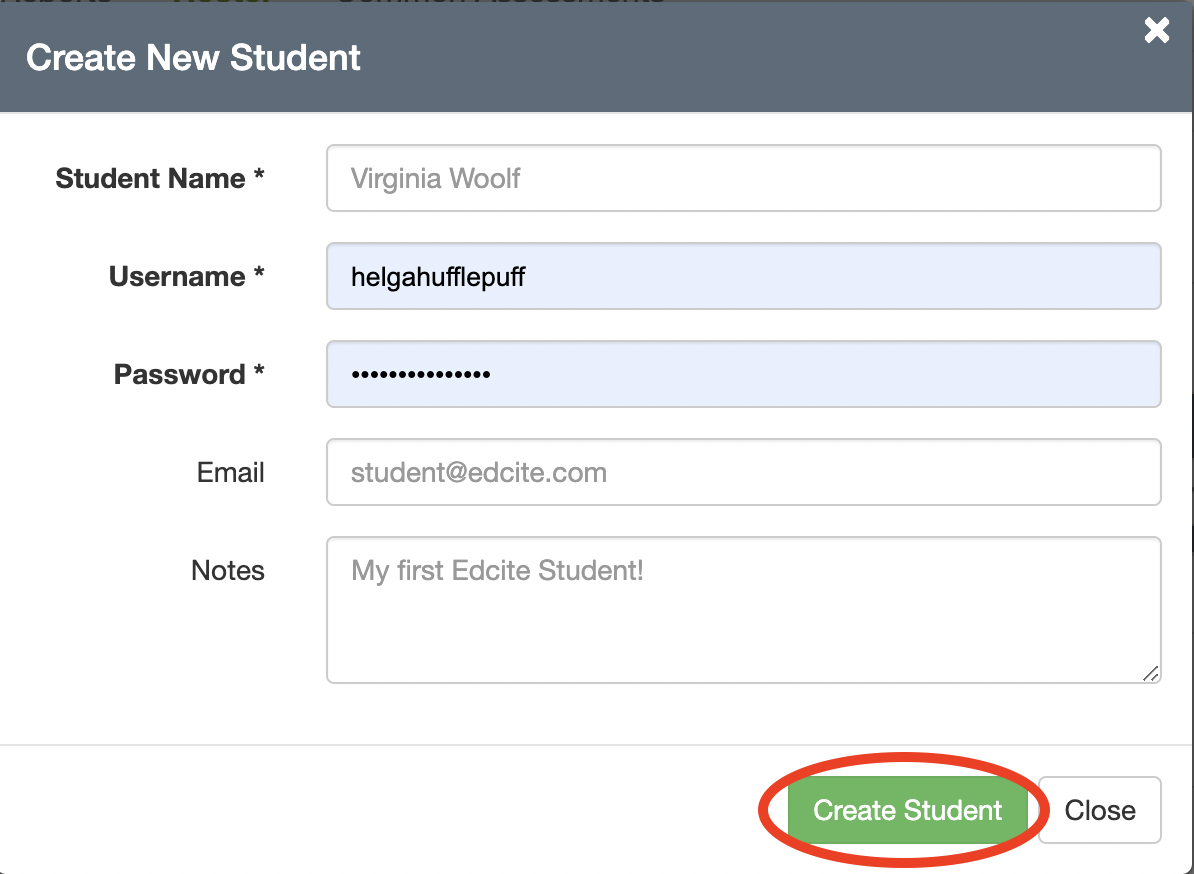Click inside the Notes text area
The width and height of the screenshot is (1194, 874).
click(x=743, y=610)
